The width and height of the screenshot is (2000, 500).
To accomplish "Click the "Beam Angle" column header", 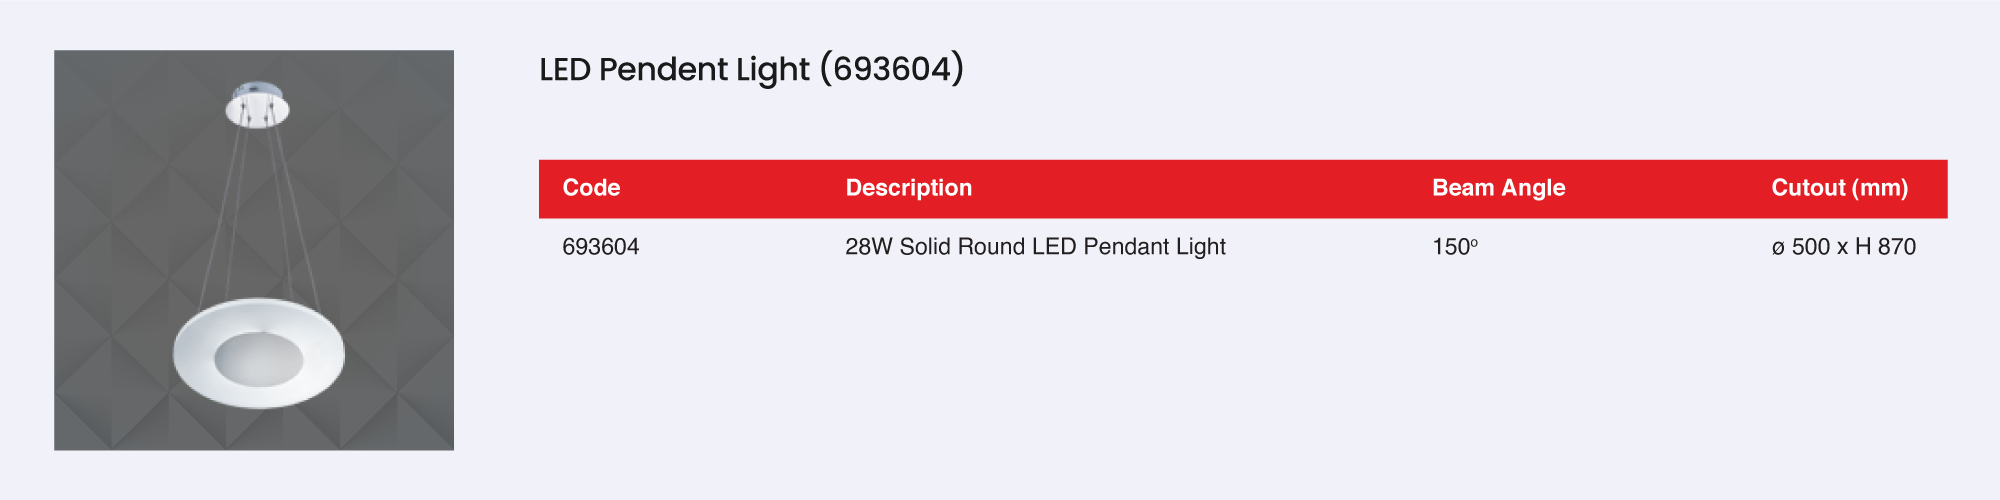I will (1498, 188).
